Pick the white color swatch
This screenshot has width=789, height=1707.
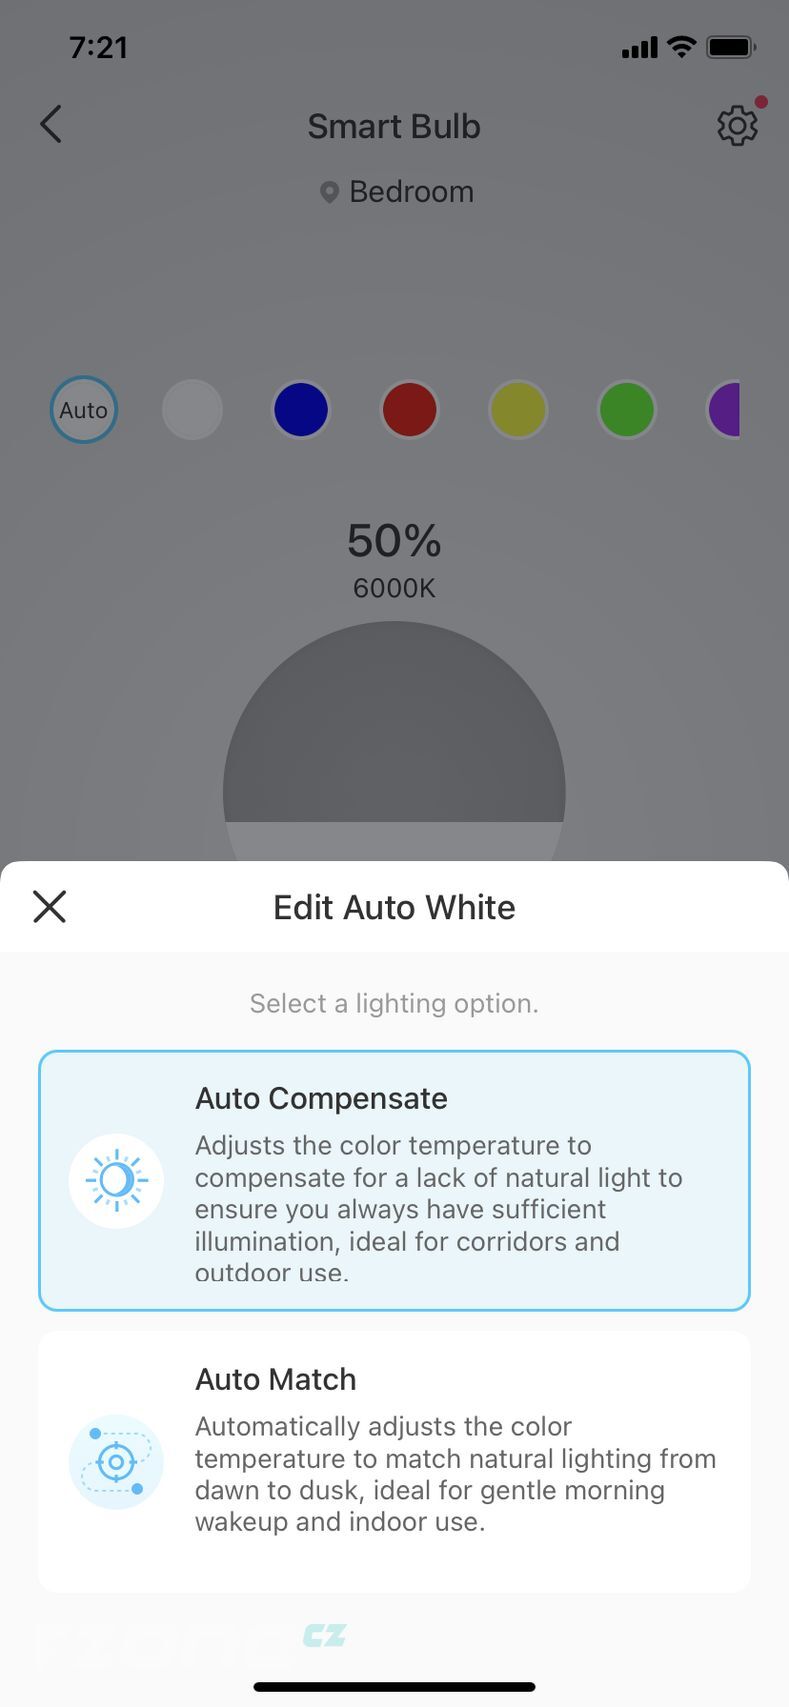coord(192,410)
